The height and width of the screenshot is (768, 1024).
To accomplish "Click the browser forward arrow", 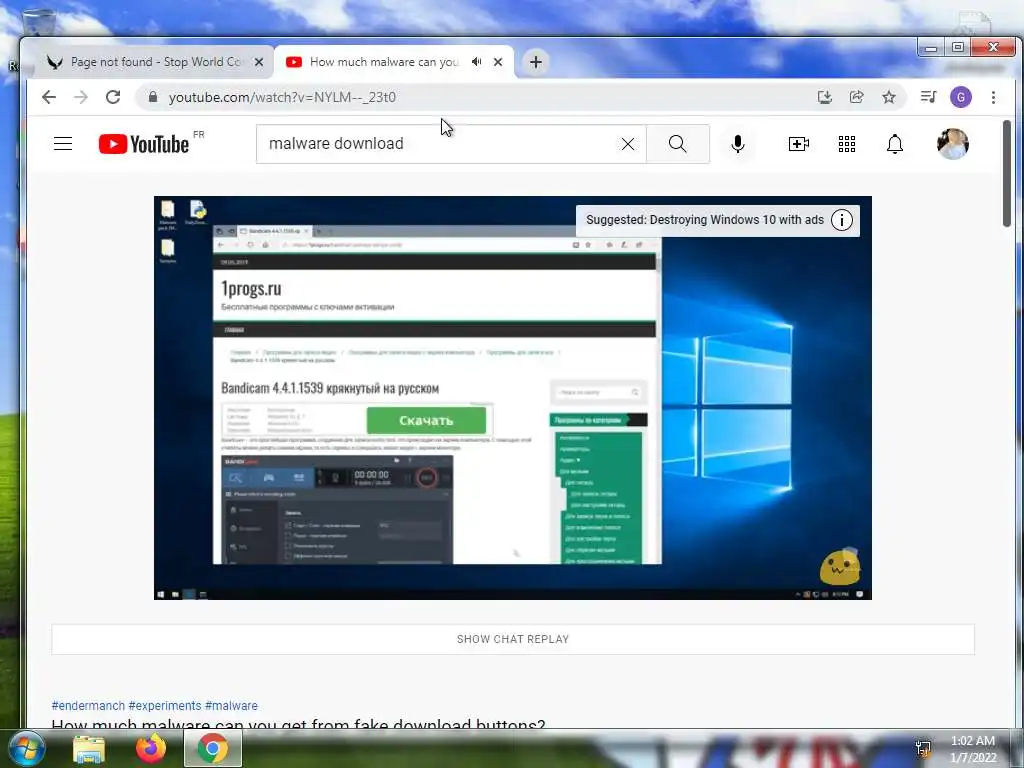I will click(81, 97).
